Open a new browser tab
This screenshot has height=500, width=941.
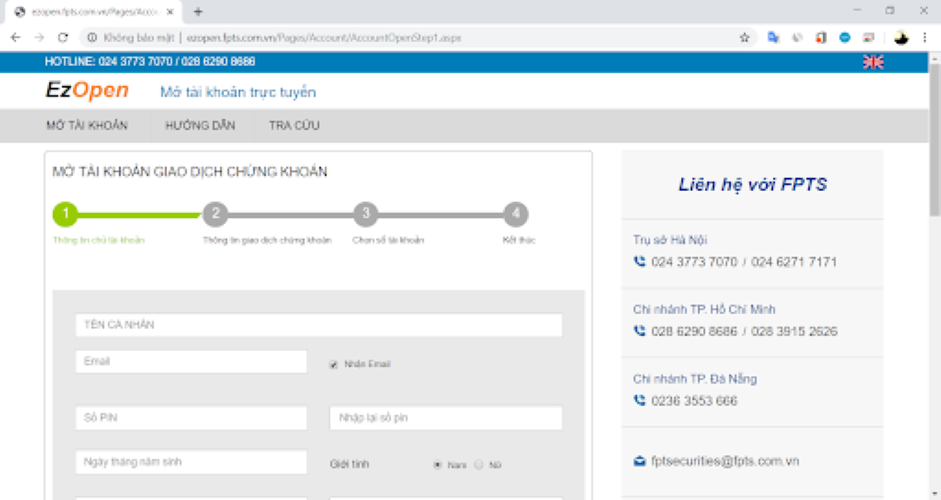(x=198, y=11)
